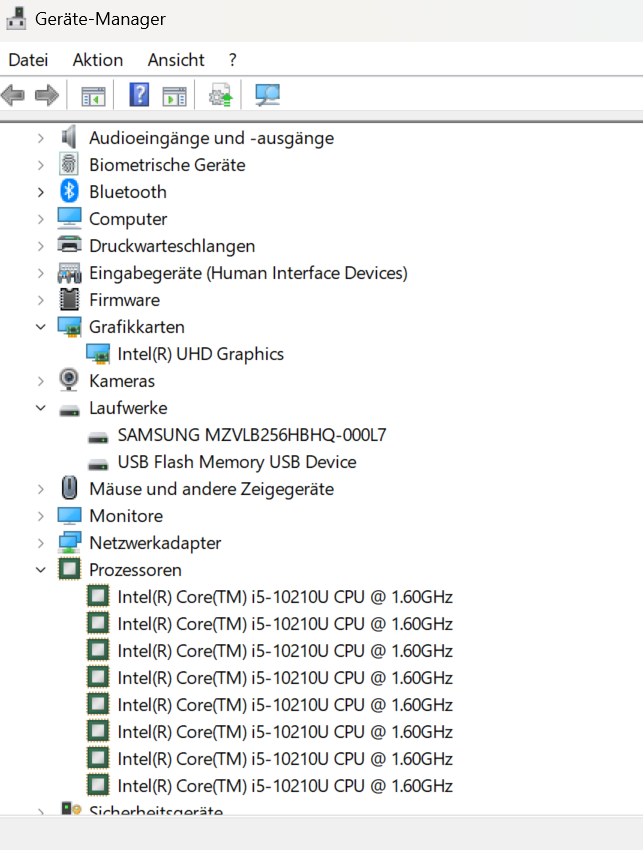Expand the Biometrische Geräte node

pos(41,165)
